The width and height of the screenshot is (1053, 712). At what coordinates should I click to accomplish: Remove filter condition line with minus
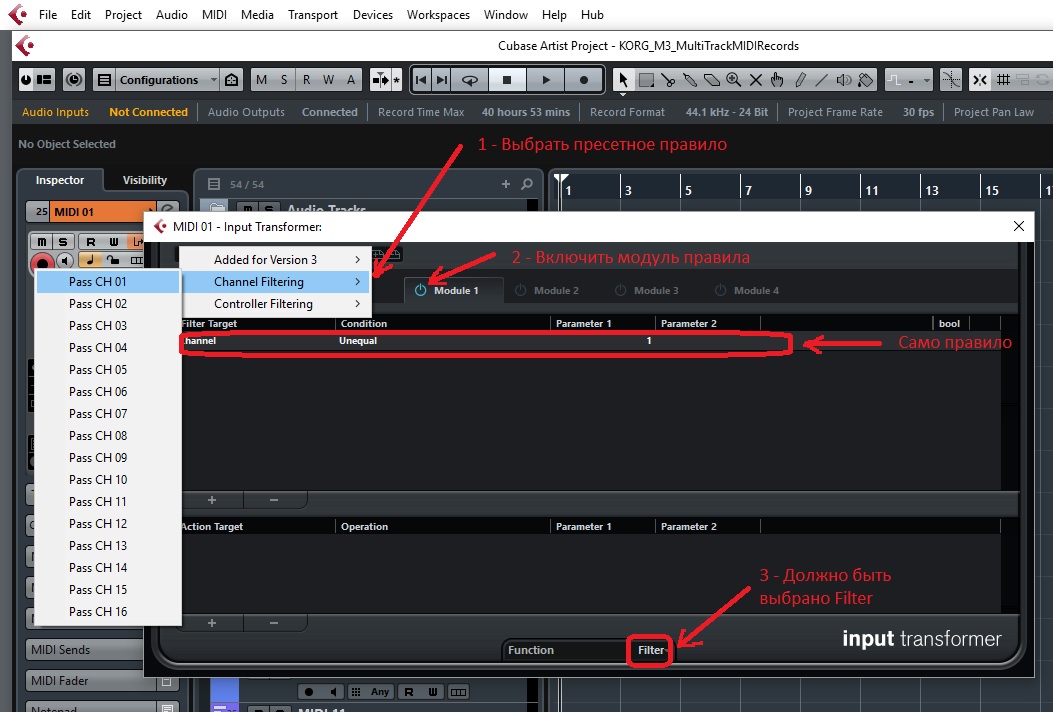pos(274,500)
